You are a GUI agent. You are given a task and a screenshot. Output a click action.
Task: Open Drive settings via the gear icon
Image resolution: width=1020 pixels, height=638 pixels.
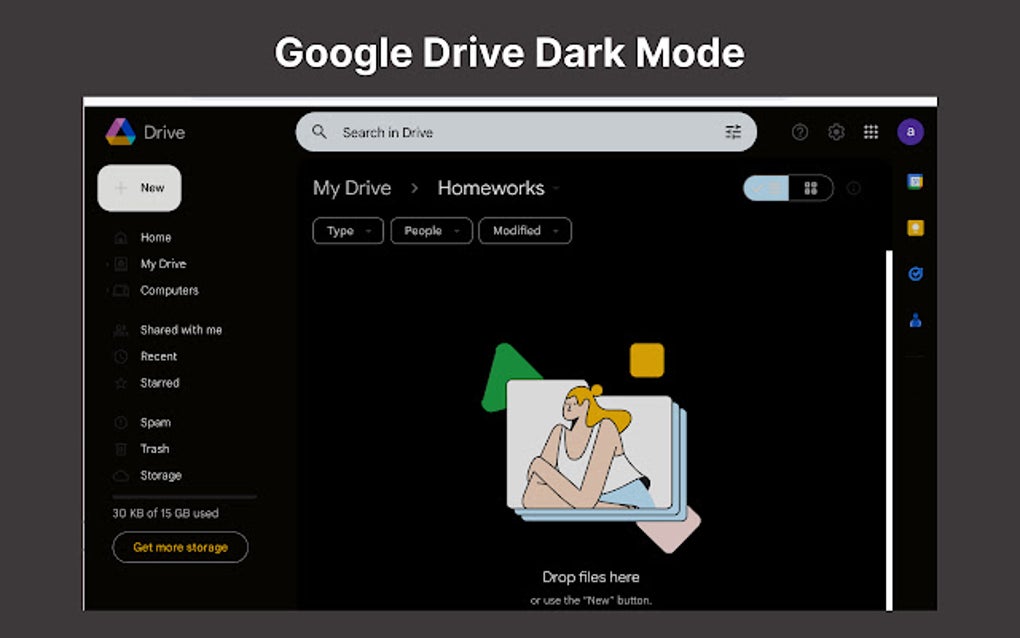(835, 131)
